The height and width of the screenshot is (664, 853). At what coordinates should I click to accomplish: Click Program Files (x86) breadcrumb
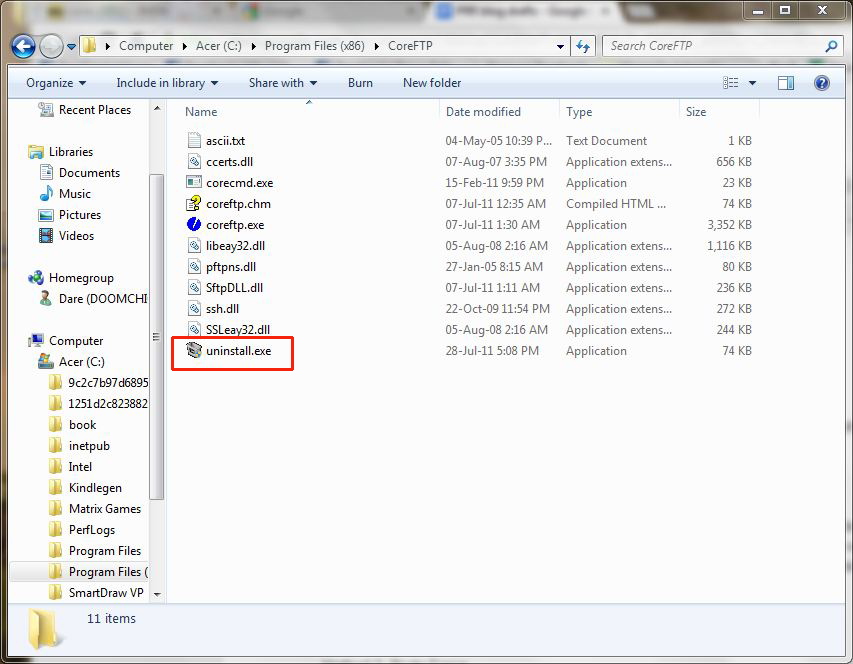(x=314, y=46)
